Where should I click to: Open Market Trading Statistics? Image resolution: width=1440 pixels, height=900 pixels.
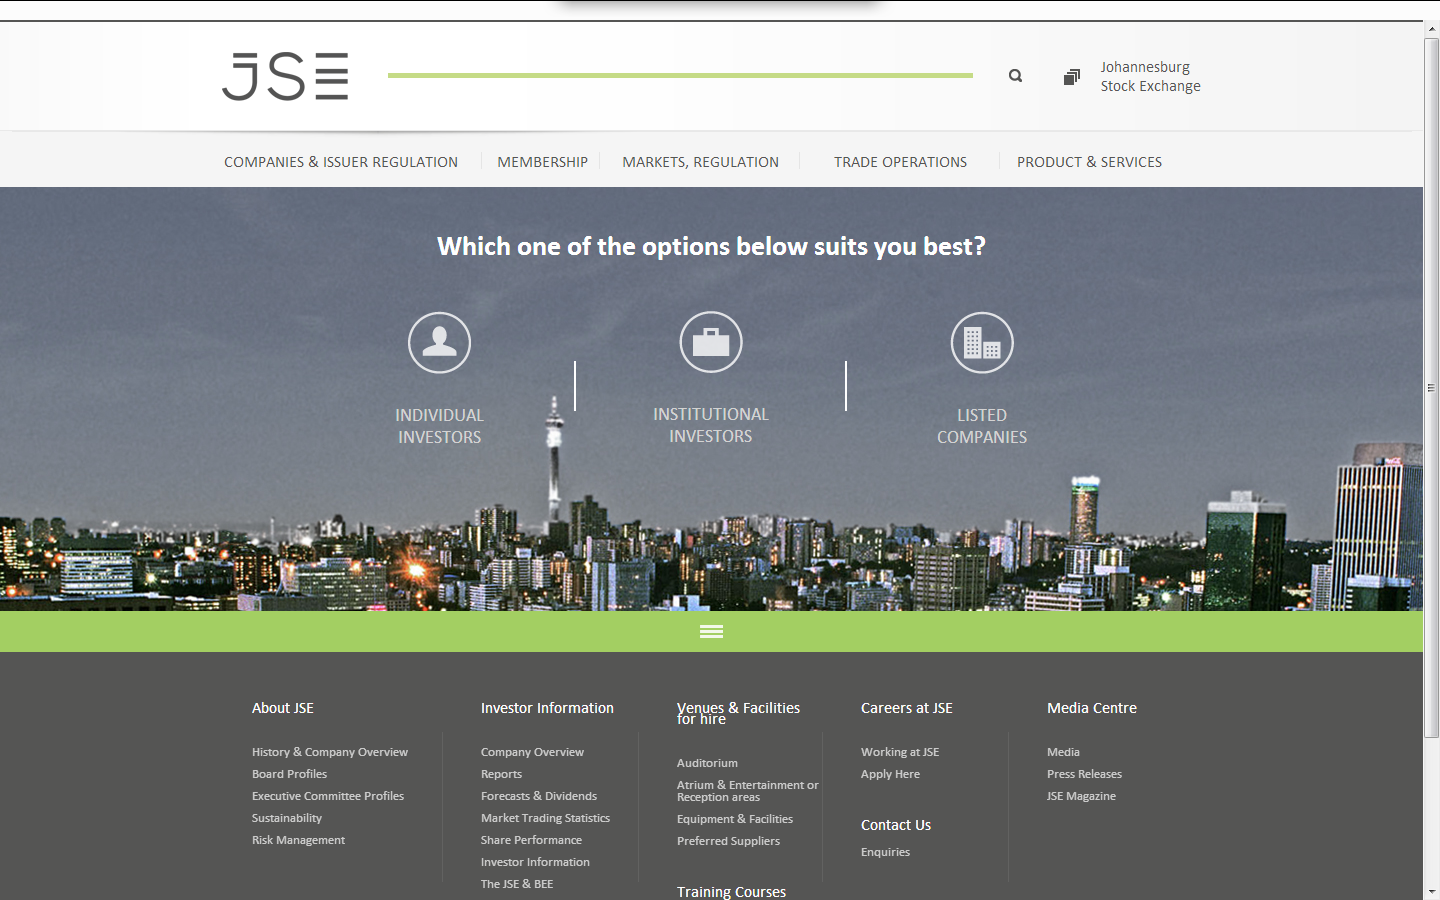pyautogui.click(x=545, y=818)
